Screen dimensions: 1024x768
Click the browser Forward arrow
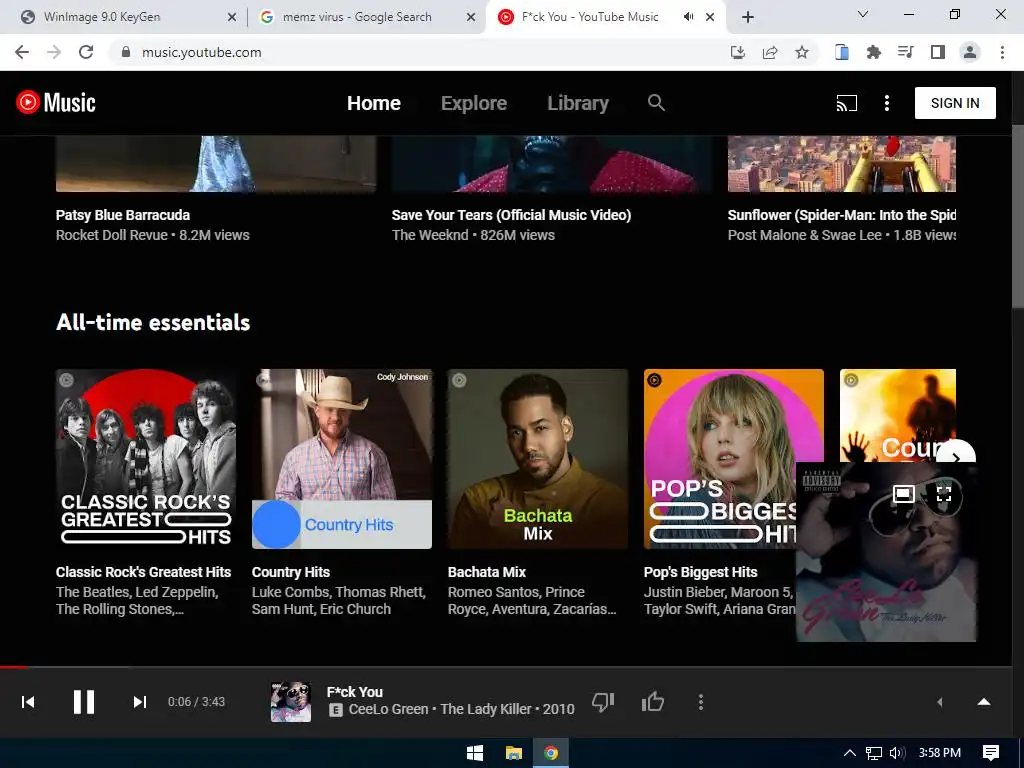point(54,52)
